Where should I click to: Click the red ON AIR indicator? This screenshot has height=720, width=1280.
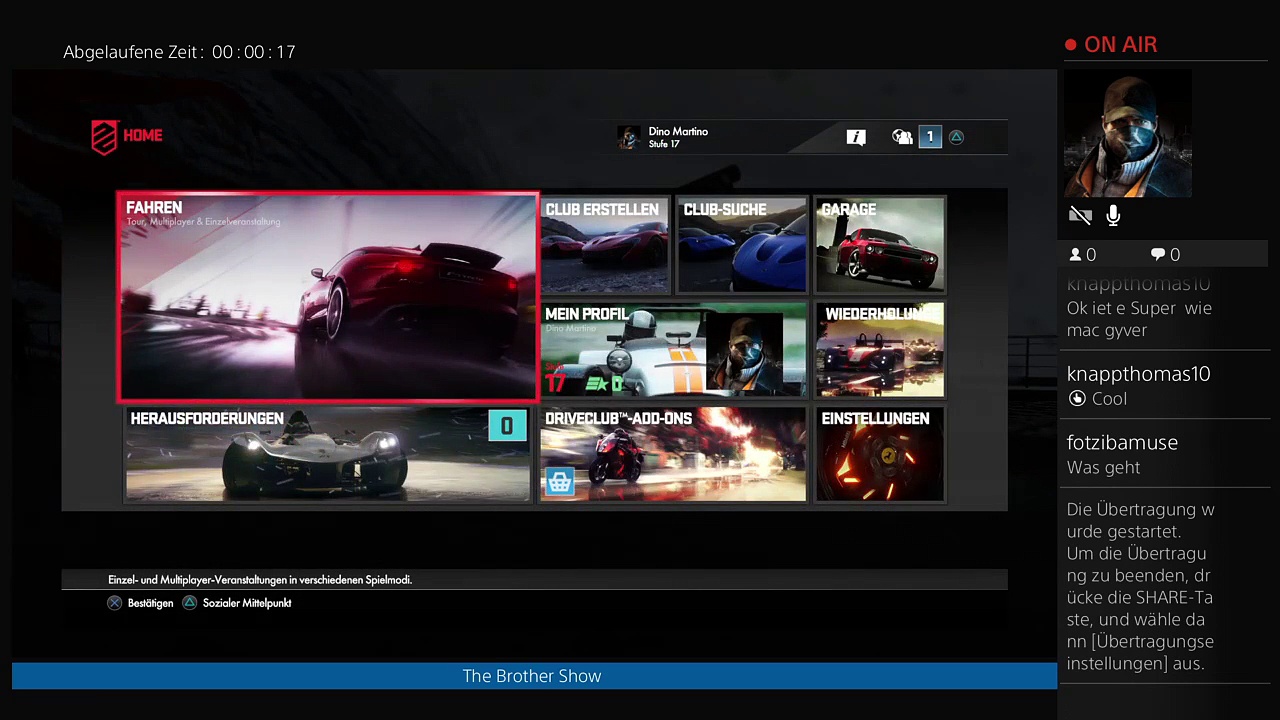click(x=1111, y=45)
